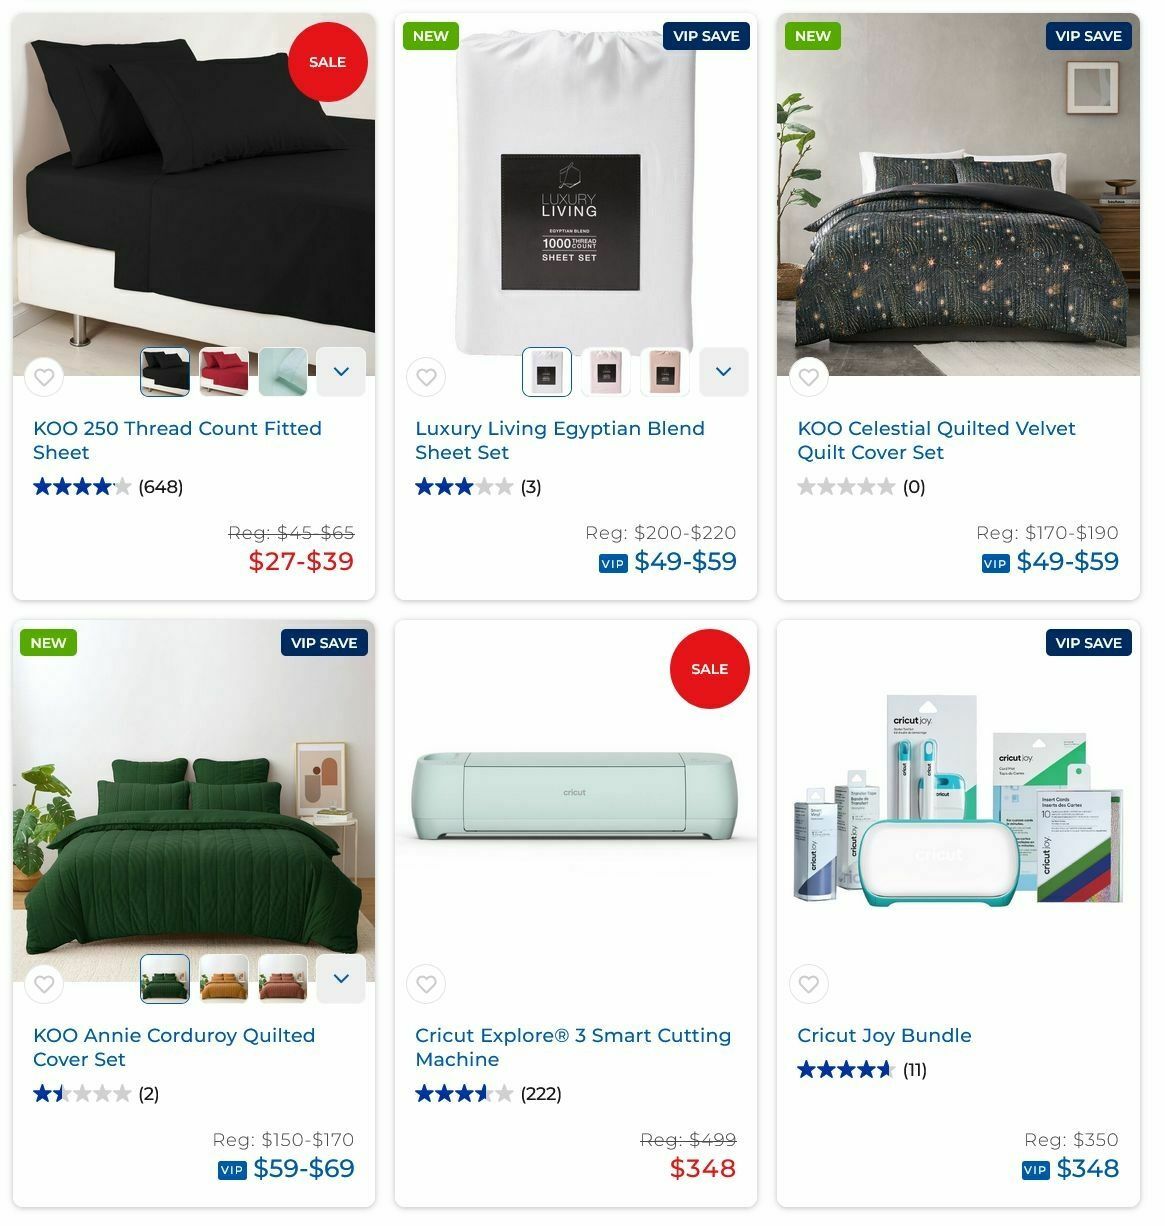Open the Cricut Joy Bundle product title
This screenshot has width=1165, height=1226.
(884, 1035)
